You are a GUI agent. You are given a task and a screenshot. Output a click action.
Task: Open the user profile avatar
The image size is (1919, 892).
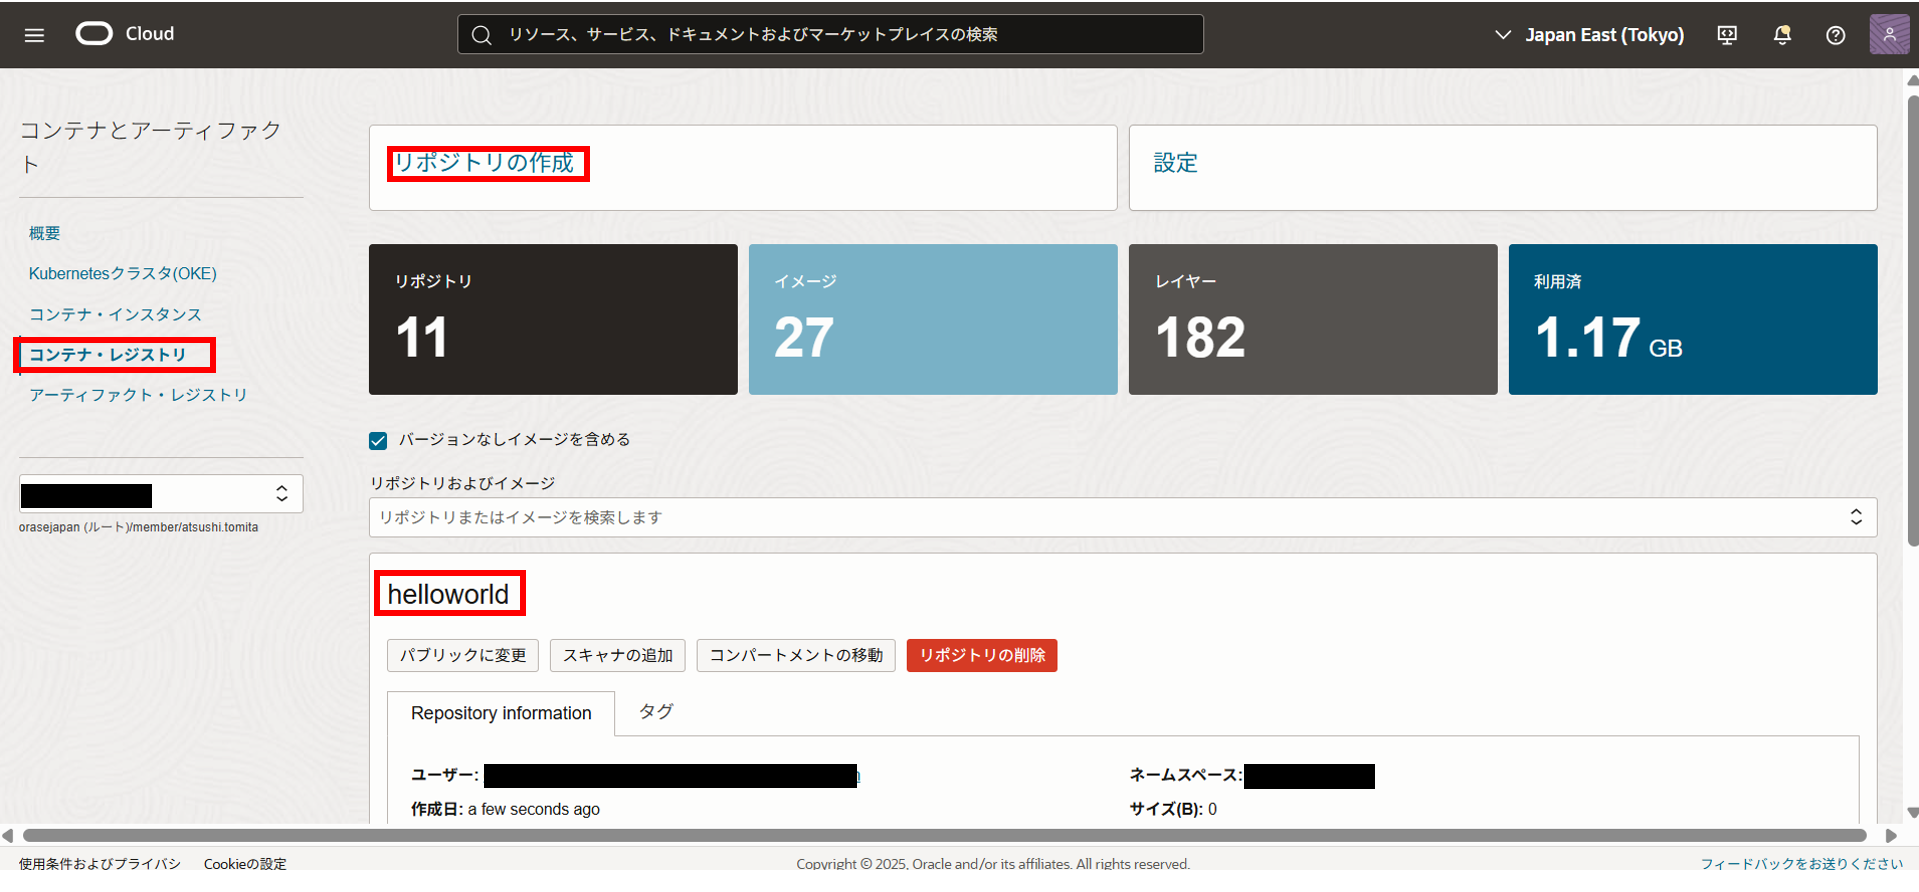pos(1889,34)
